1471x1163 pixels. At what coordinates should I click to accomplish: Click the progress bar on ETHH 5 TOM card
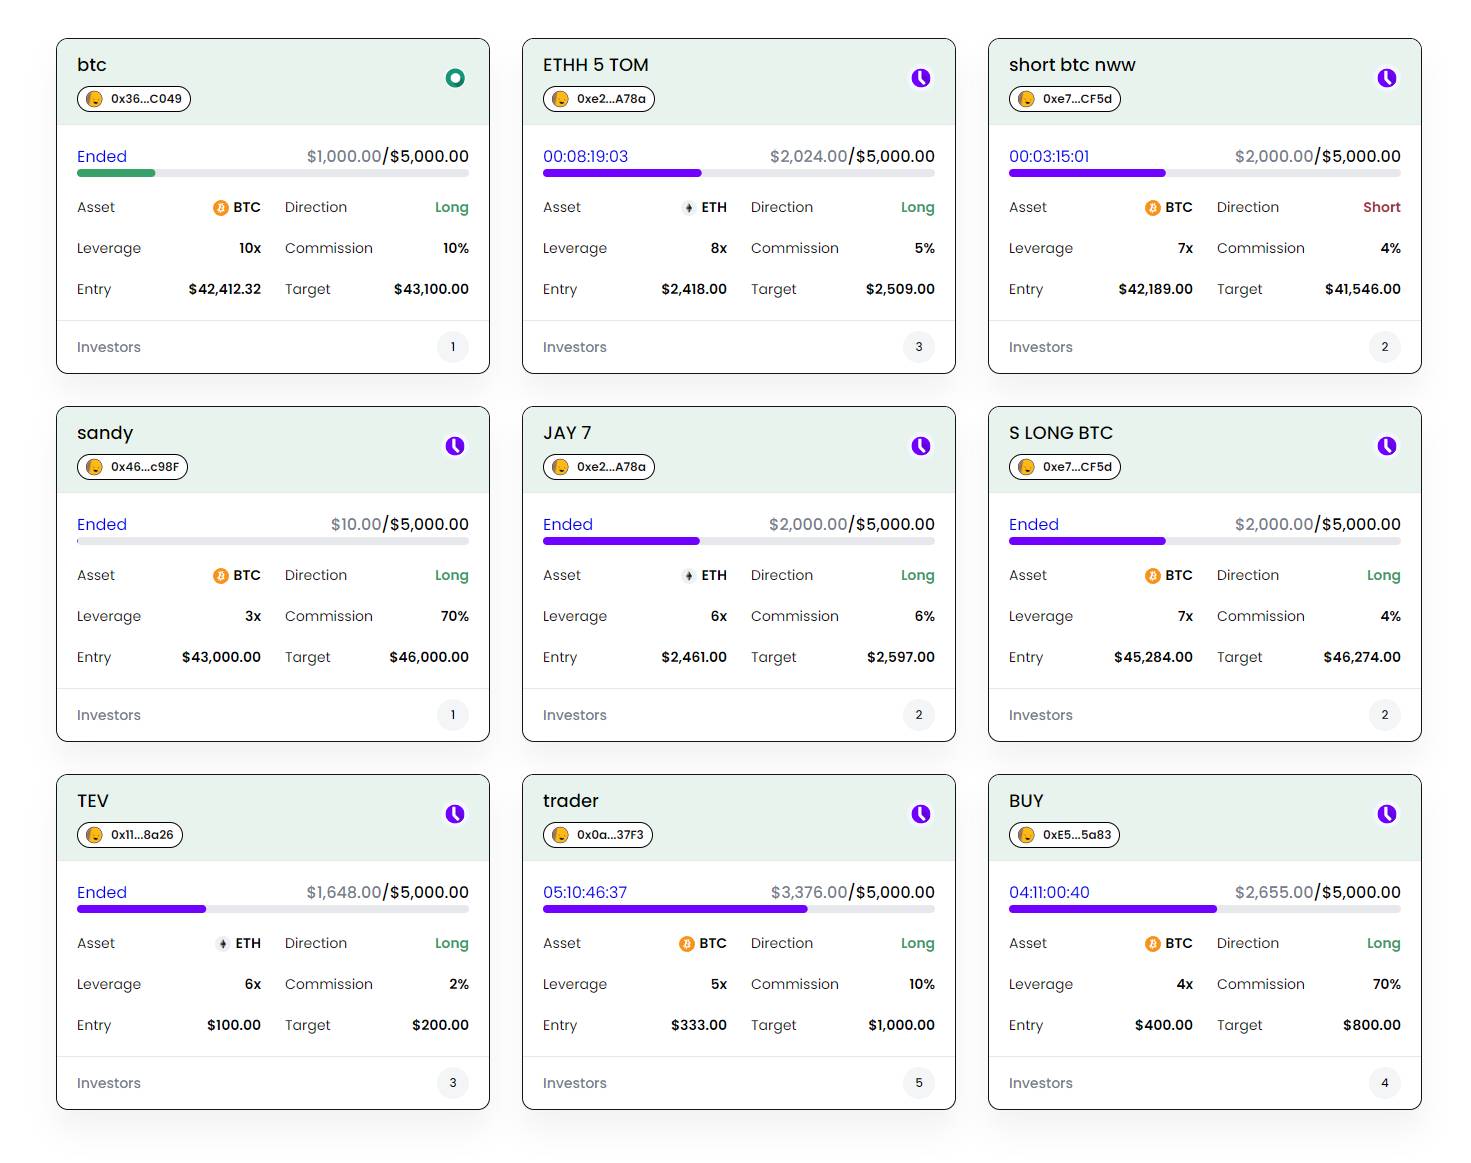tap(738, 173)
